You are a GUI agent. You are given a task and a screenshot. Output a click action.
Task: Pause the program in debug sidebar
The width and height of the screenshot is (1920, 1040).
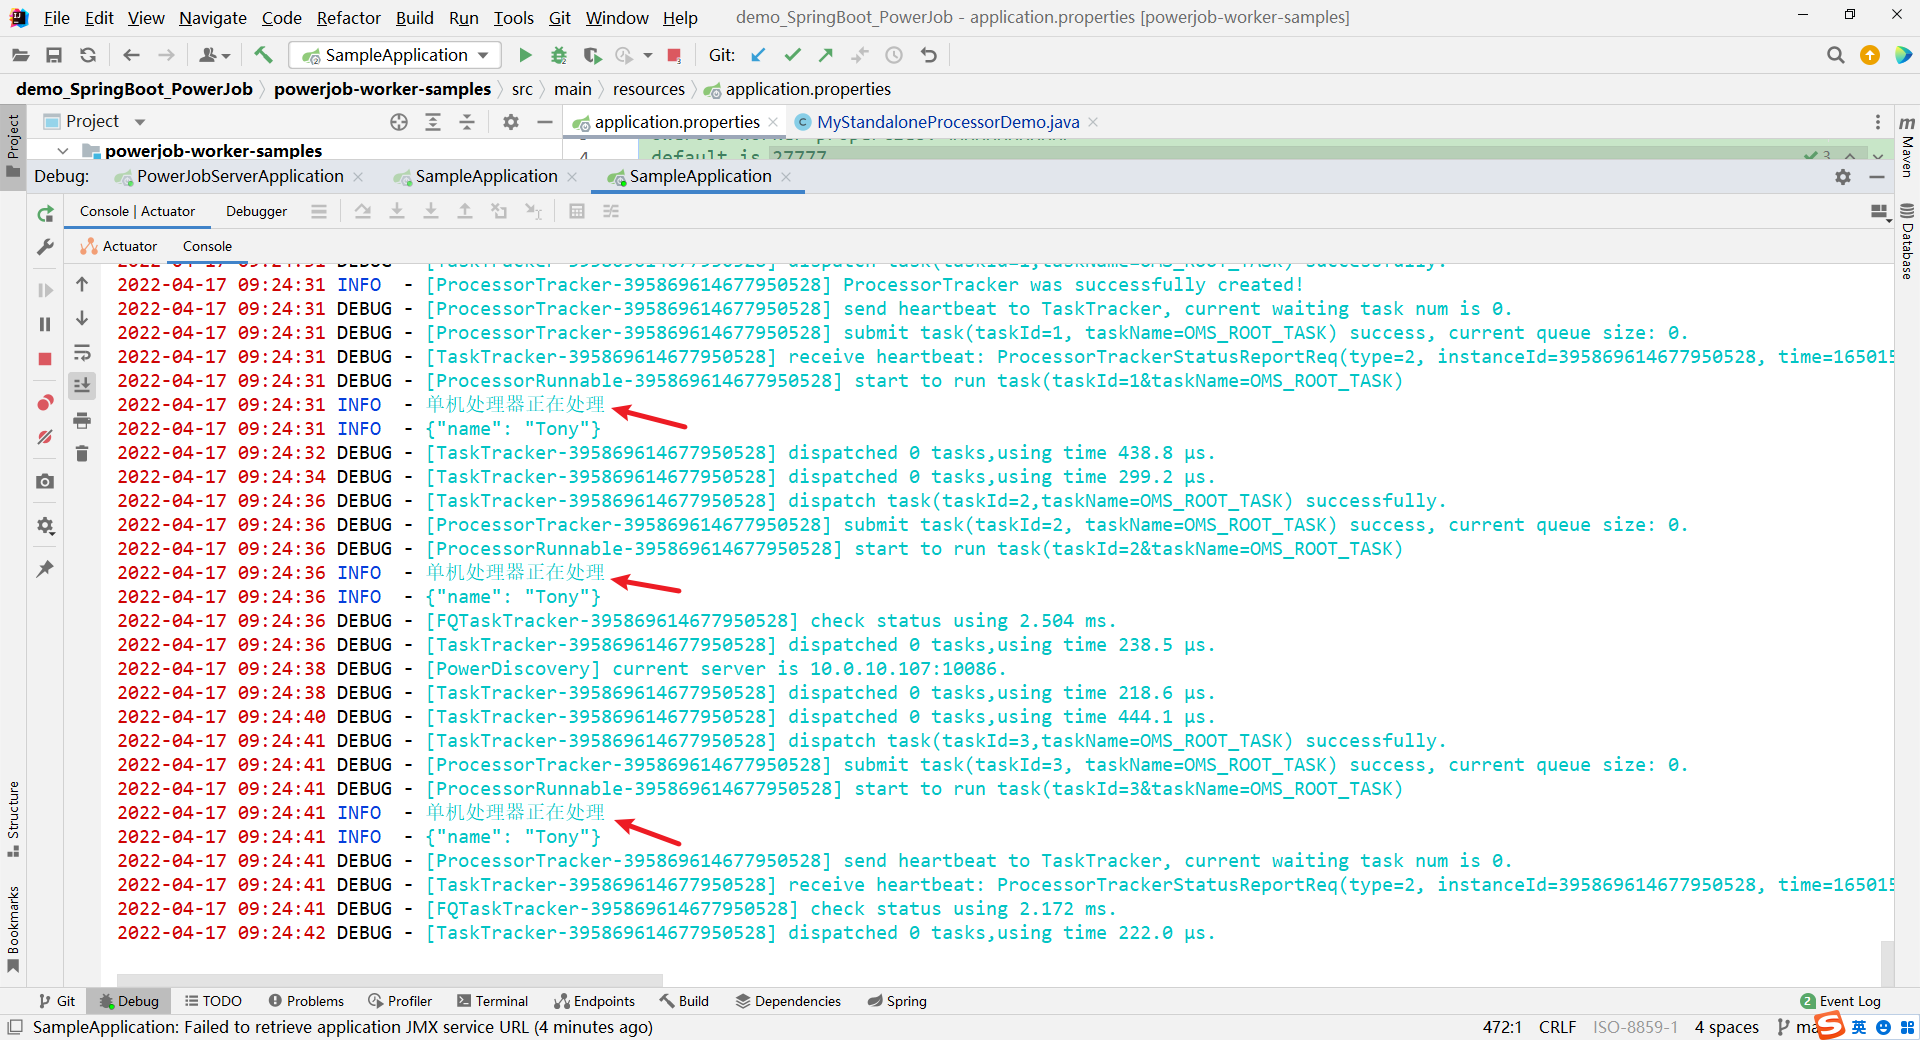pyautogui.click(x=45, y=324)
